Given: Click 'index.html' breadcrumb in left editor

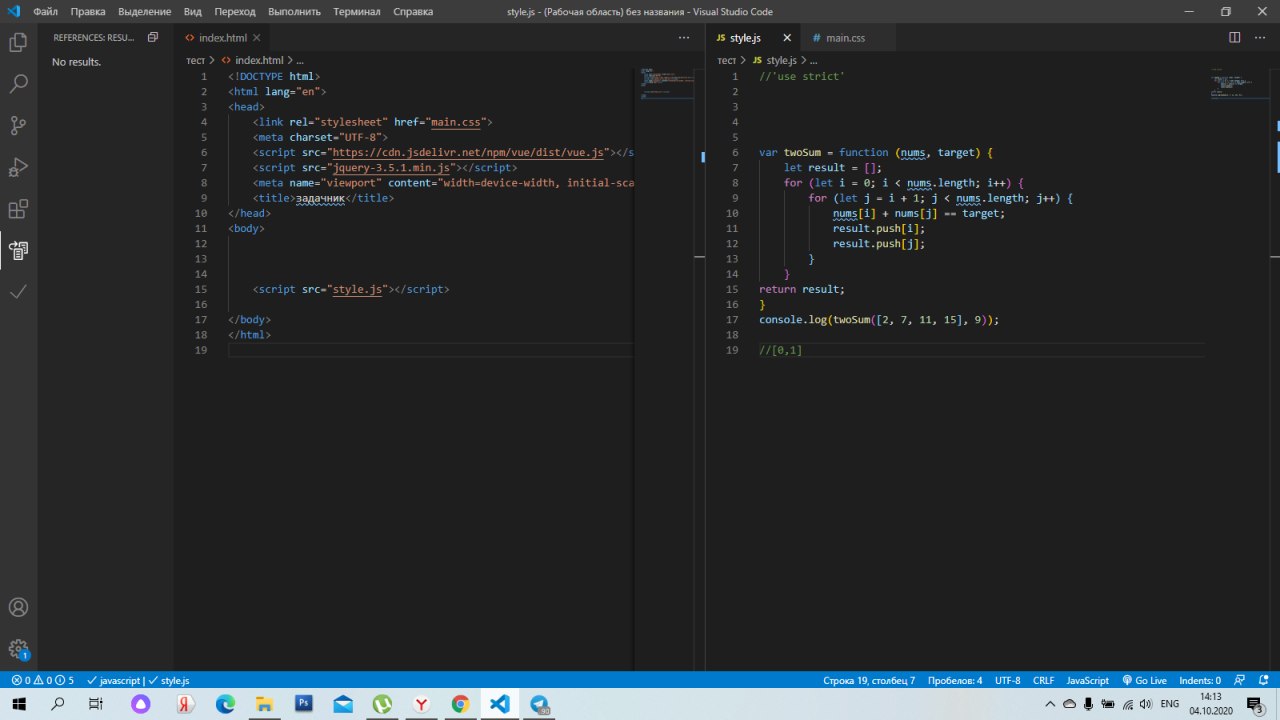Looking at the screenshot, I should pos(259,61).
